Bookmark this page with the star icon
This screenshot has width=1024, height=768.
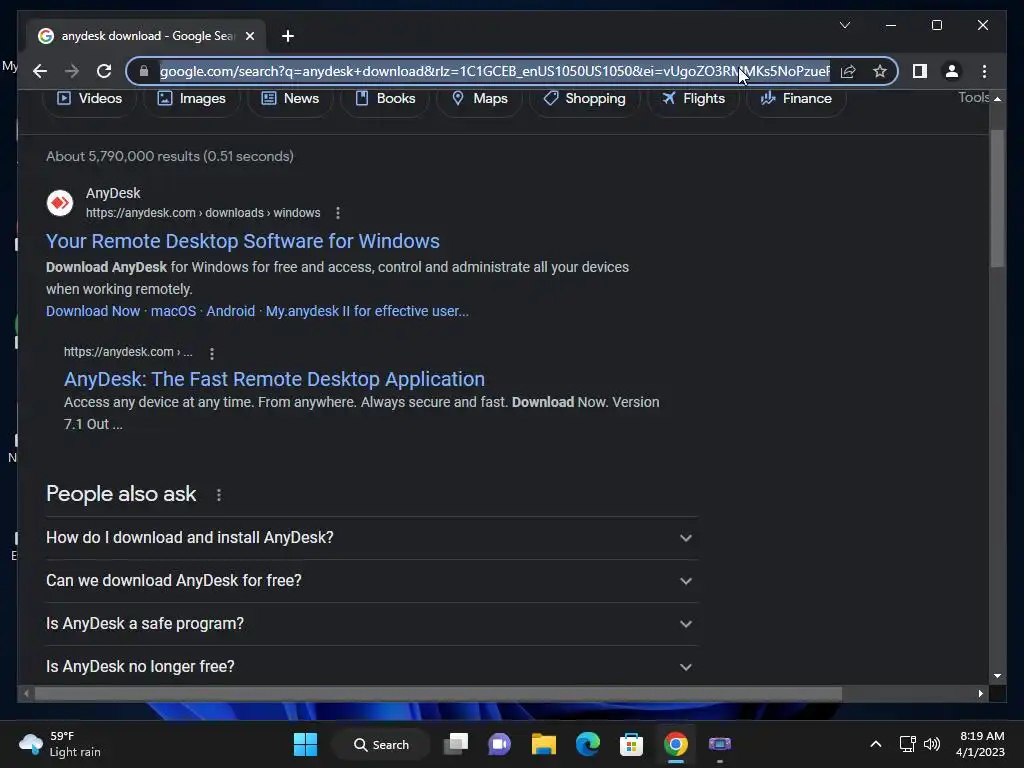click(x=880, y=71)
